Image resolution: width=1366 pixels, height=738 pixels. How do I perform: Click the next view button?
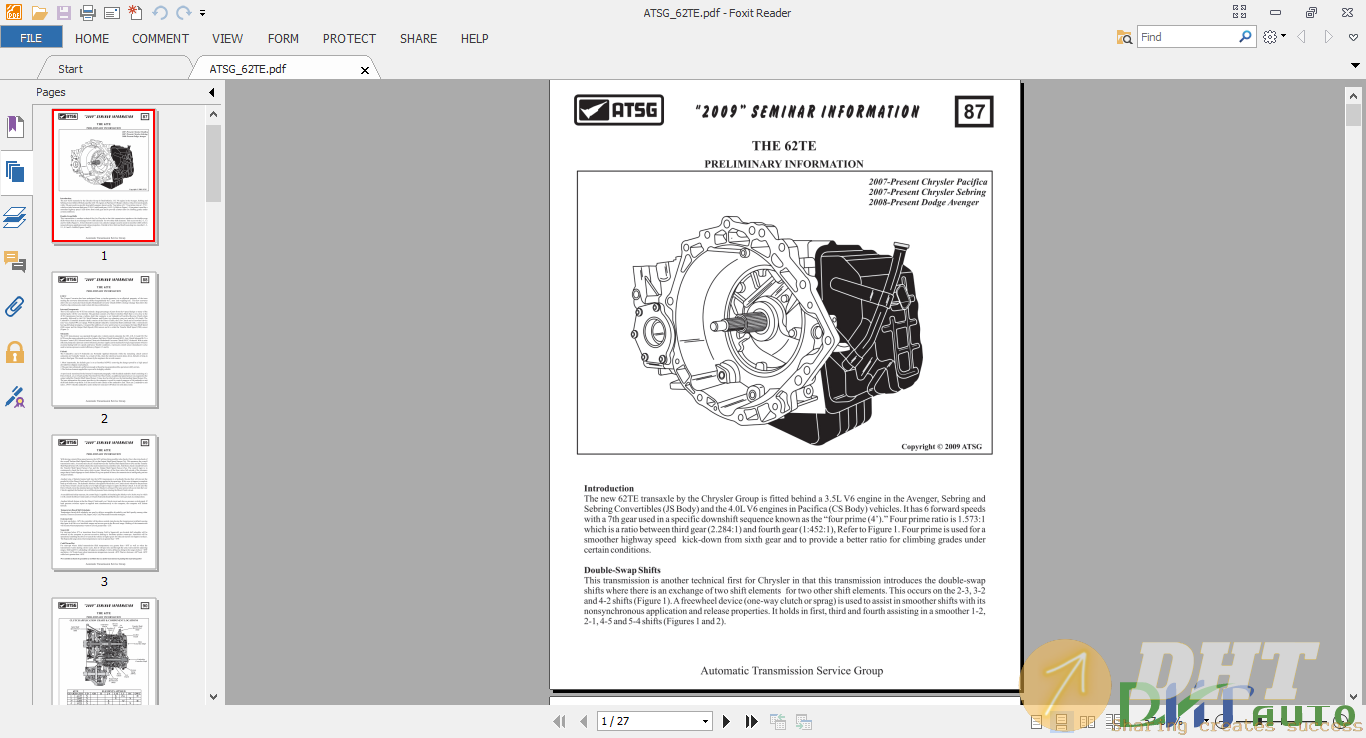point(802,721)
